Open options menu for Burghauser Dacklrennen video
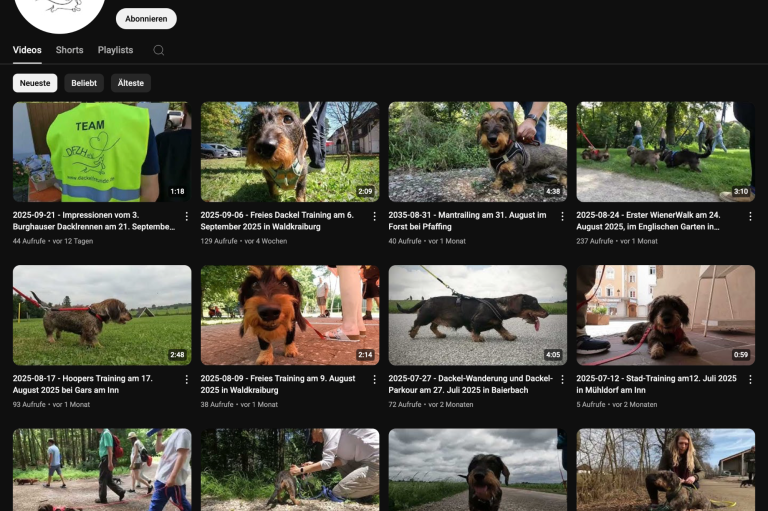 (x=186, y=216)
